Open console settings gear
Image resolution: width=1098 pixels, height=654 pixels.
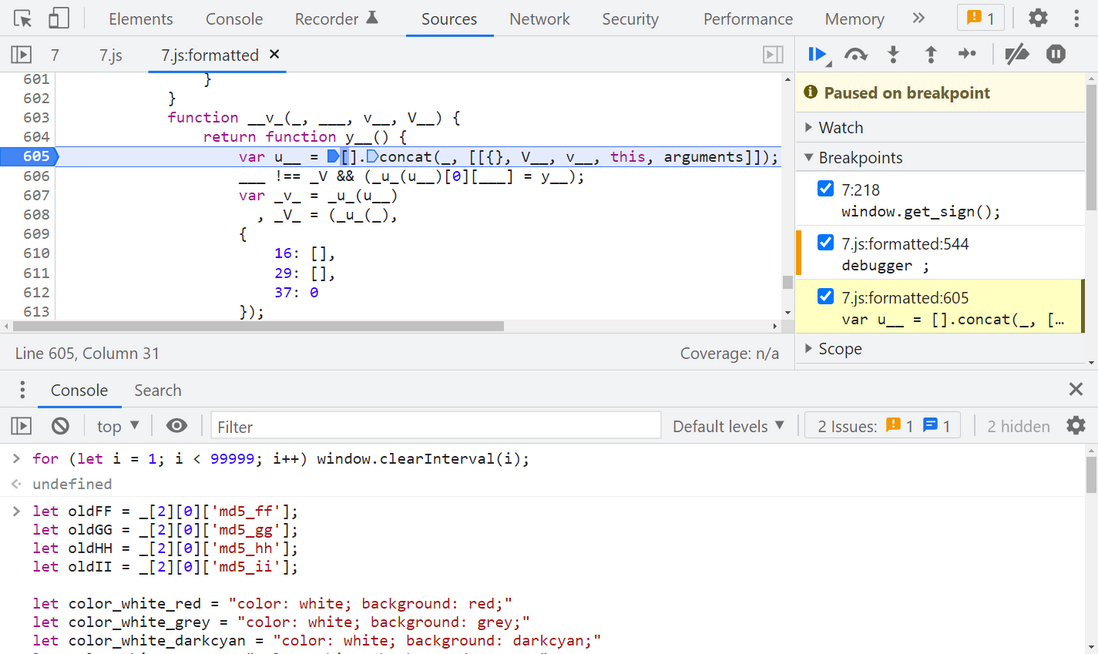click(1076, 426)
